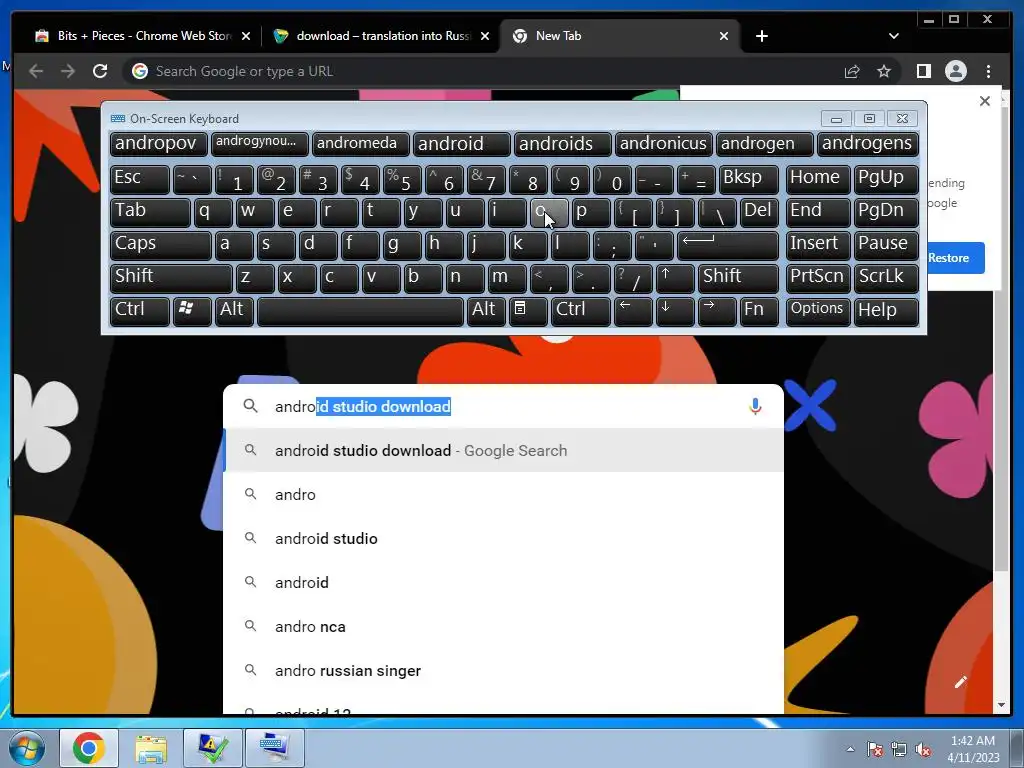Toggle the Fn key on On-Screen Keyboard
Viewport: 1024px width, 768px height.
pos(759,310)
